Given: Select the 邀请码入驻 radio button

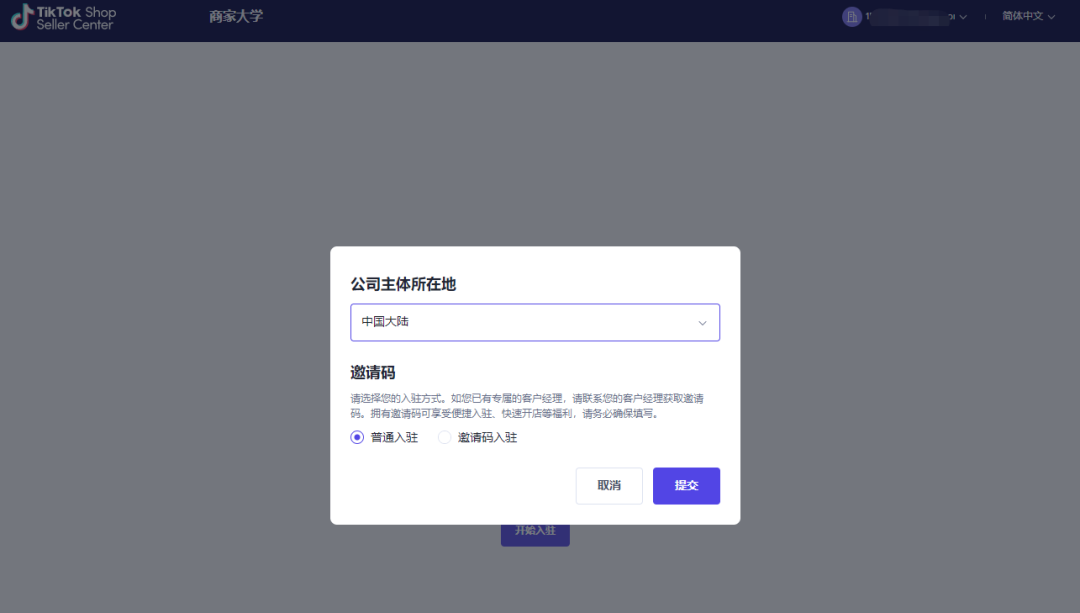Looking at the screenshot, I should [x=444, y=437].
